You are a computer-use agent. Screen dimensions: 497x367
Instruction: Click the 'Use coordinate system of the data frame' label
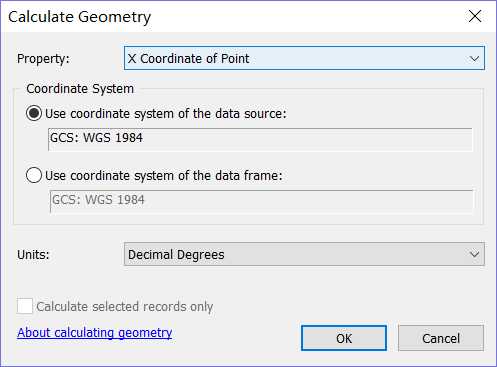coord(164,175)
